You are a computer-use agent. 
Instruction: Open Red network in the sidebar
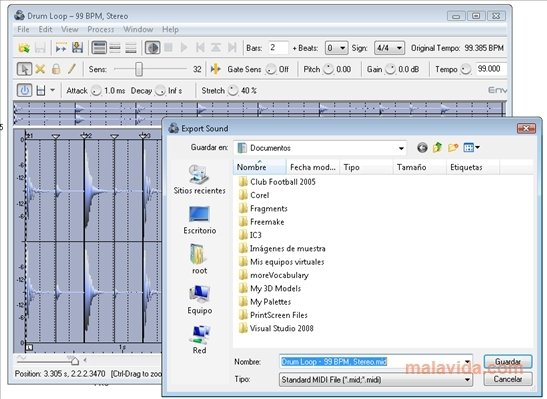pyautogui.click(x=200, y=340)
